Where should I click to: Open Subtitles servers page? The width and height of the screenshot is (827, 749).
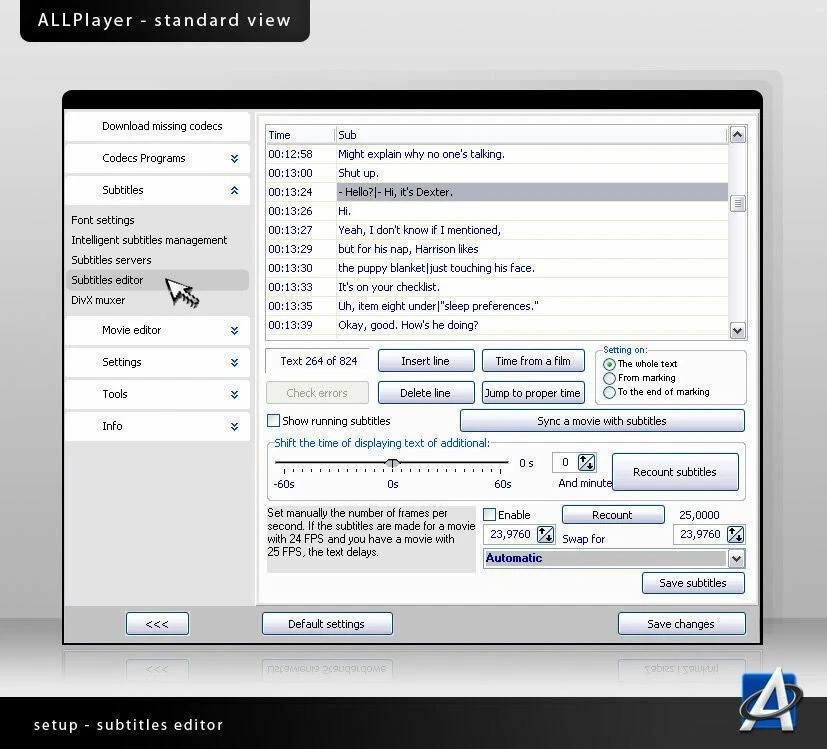[111, 260]
